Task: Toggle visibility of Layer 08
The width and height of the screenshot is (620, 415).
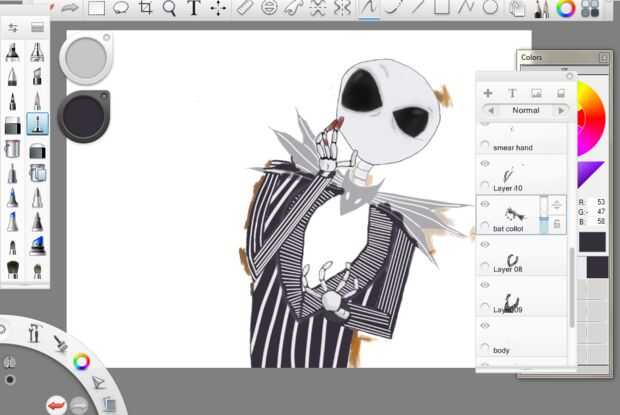Action: click(x=485, y=244)
